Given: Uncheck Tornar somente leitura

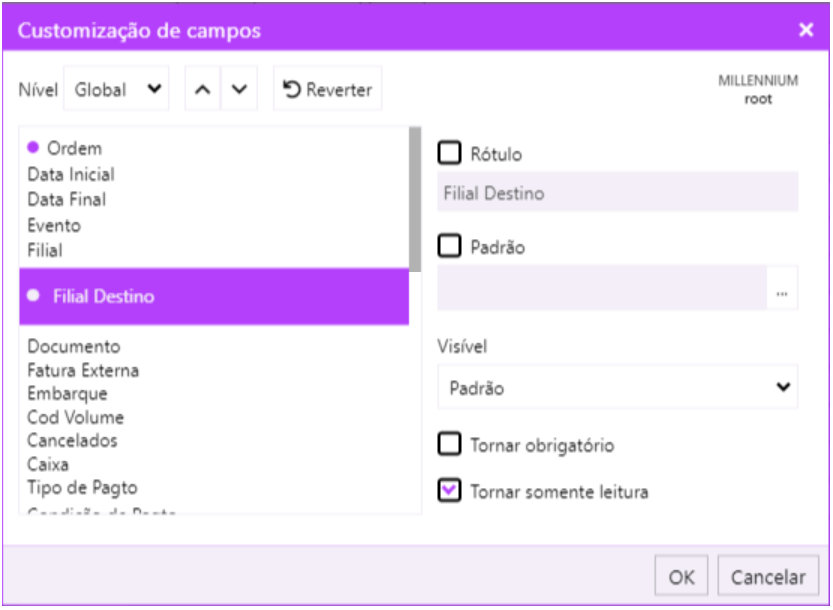Looking at the screenshot, I should point(450,491).
